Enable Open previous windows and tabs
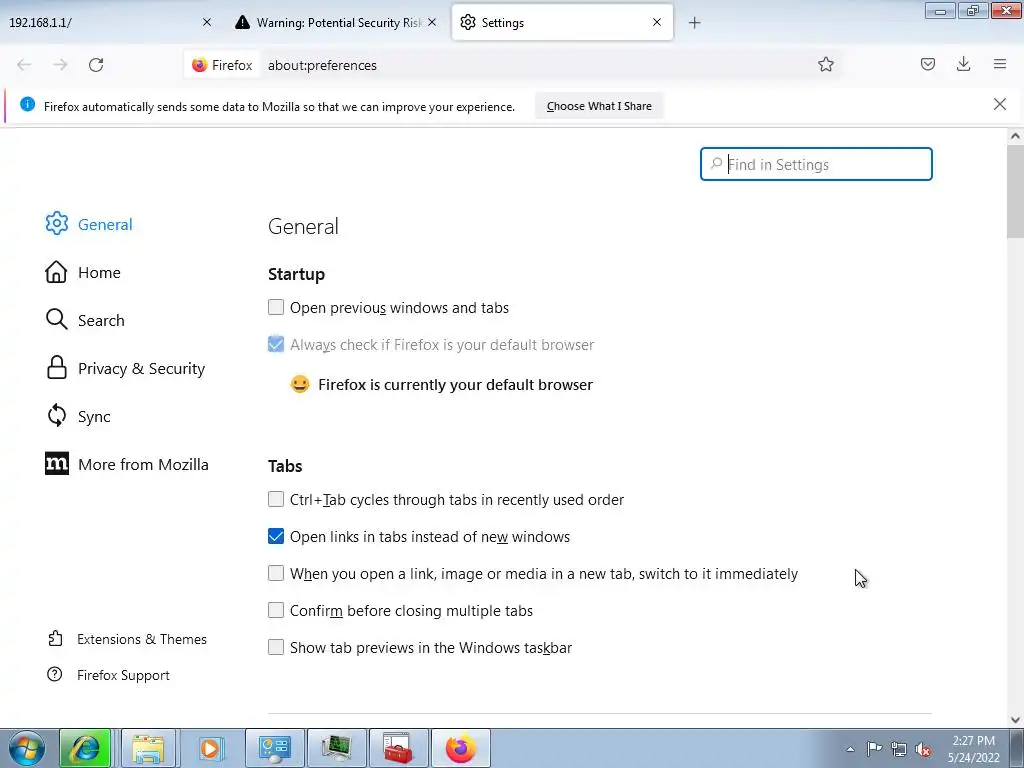The width and height of the screenshot is (1024, 768). [276, 307]
